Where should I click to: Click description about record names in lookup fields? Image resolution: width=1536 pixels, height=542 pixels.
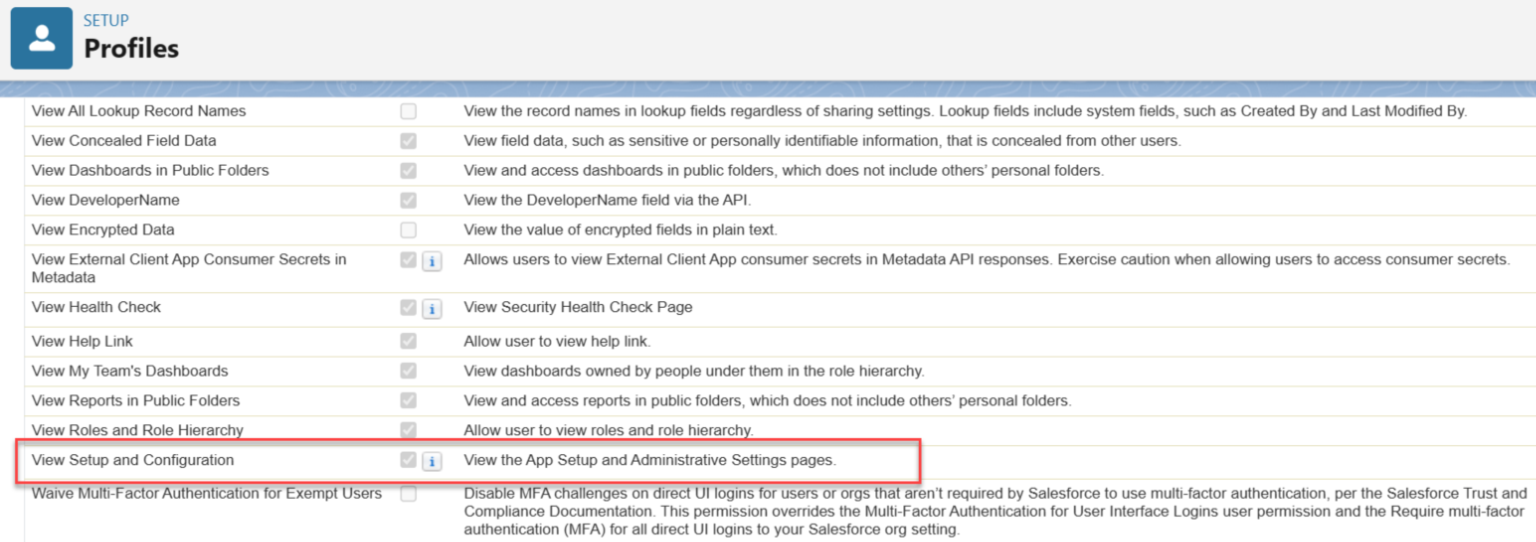tap(965, 111)
